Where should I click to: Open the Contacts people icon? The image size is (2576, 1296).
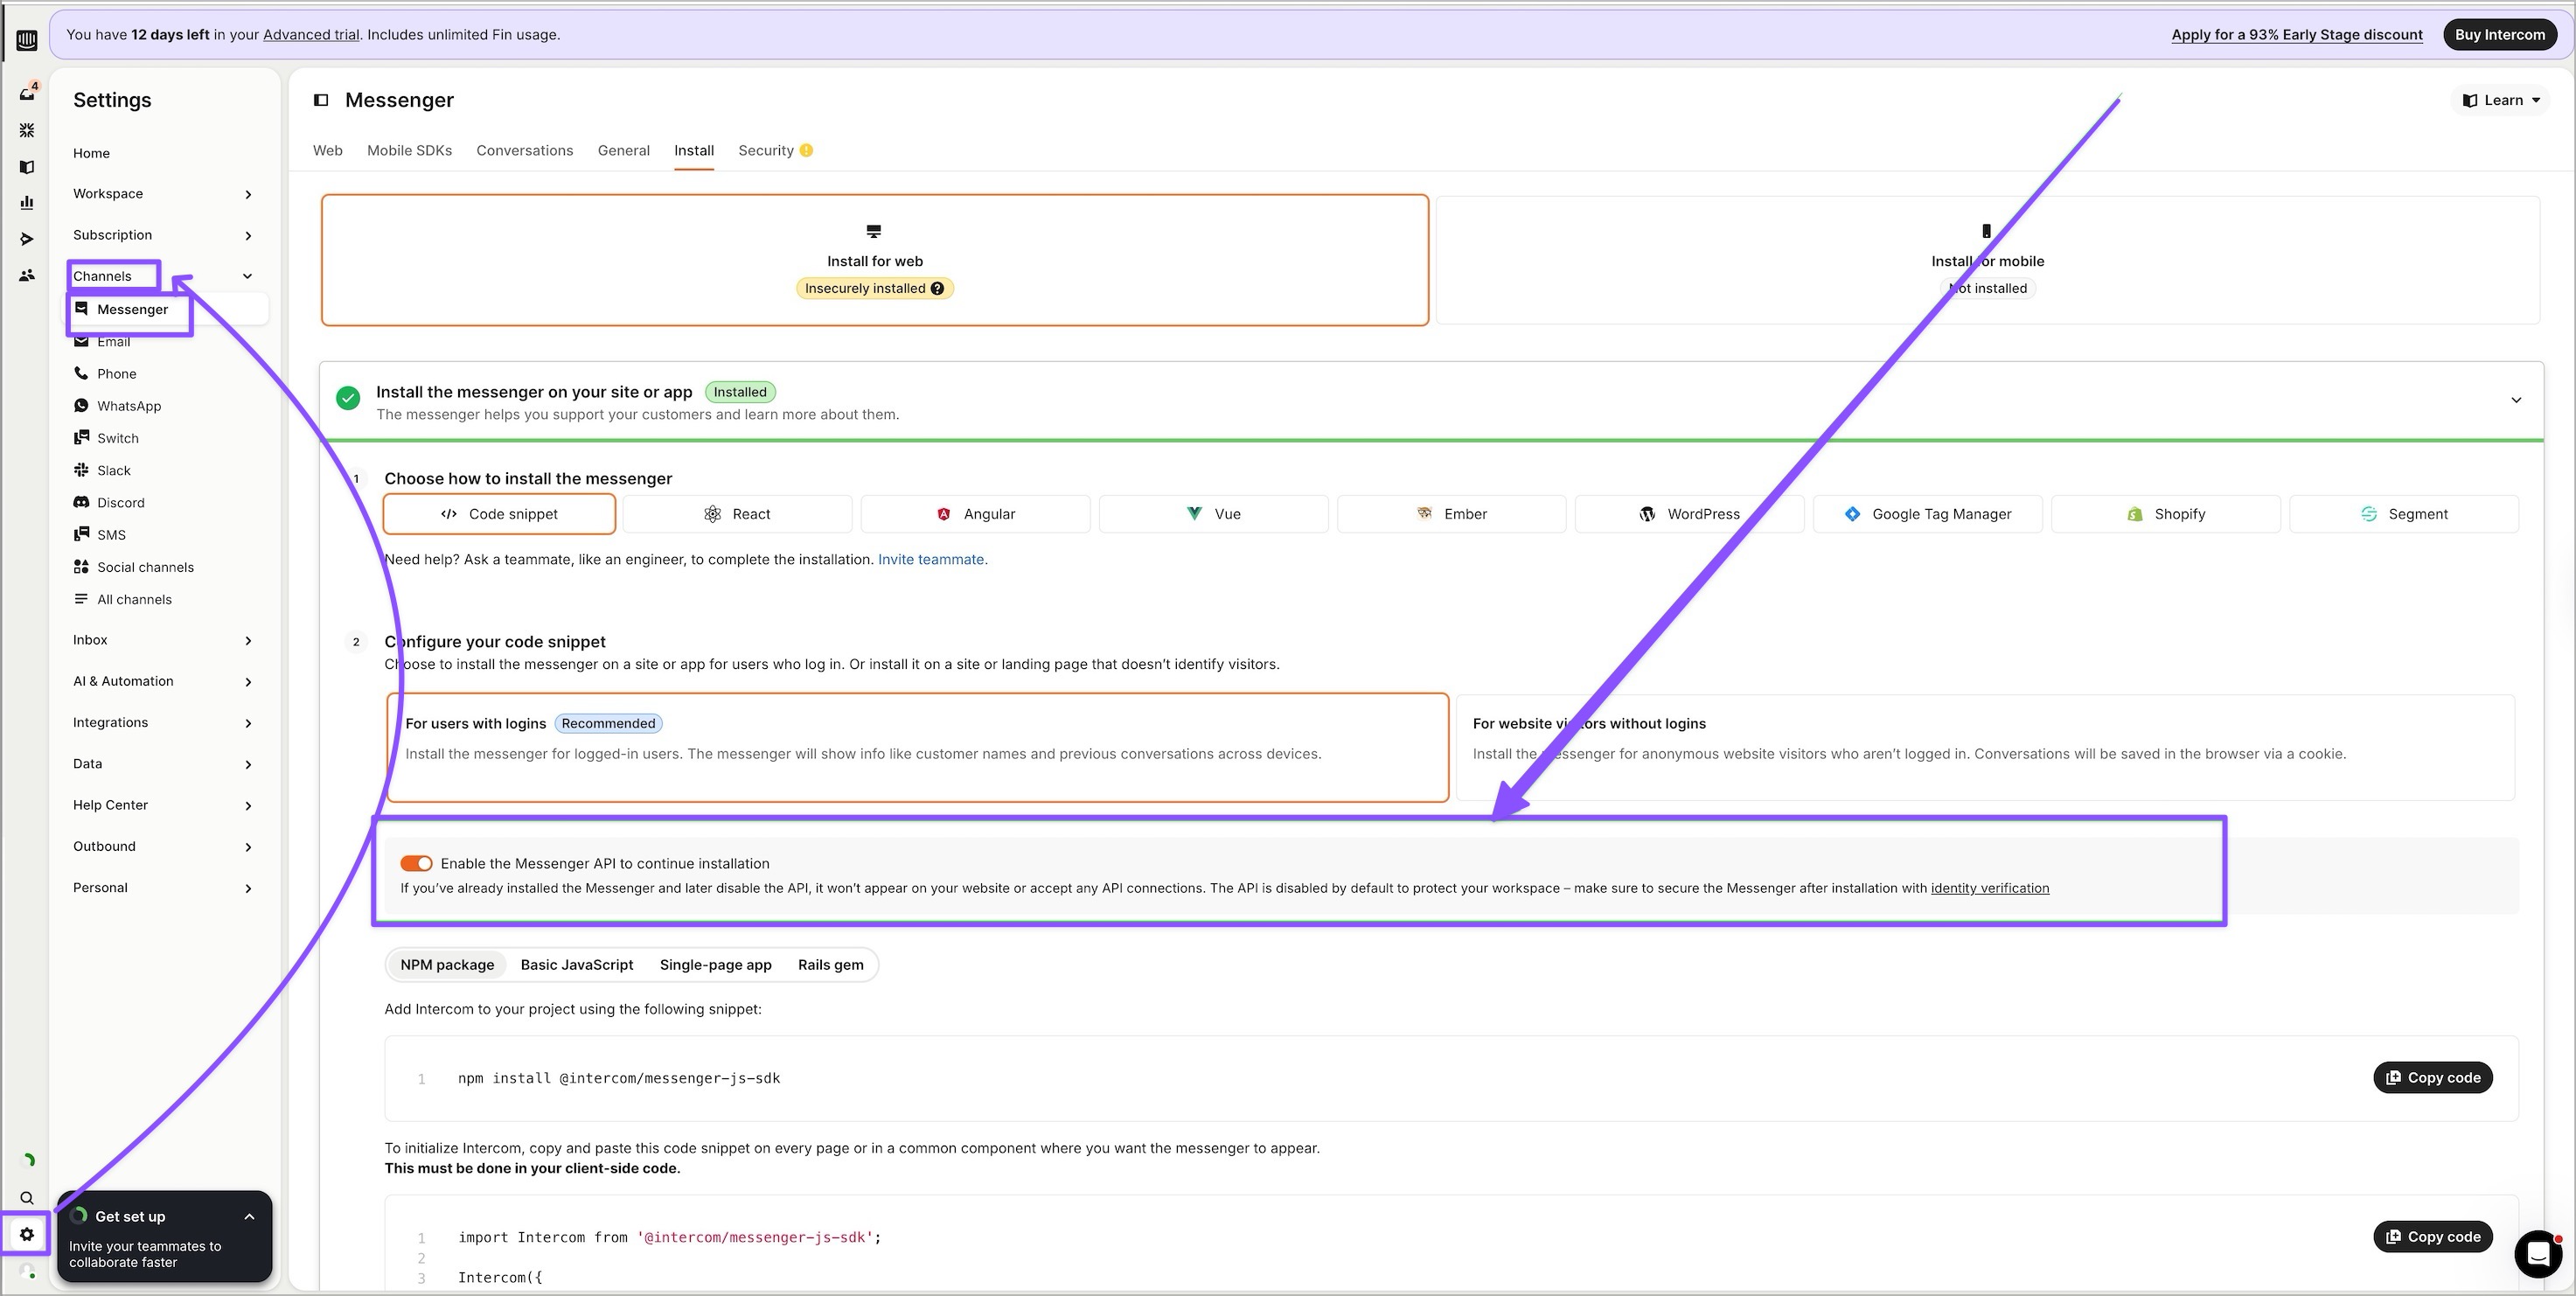tap(27, 275)
